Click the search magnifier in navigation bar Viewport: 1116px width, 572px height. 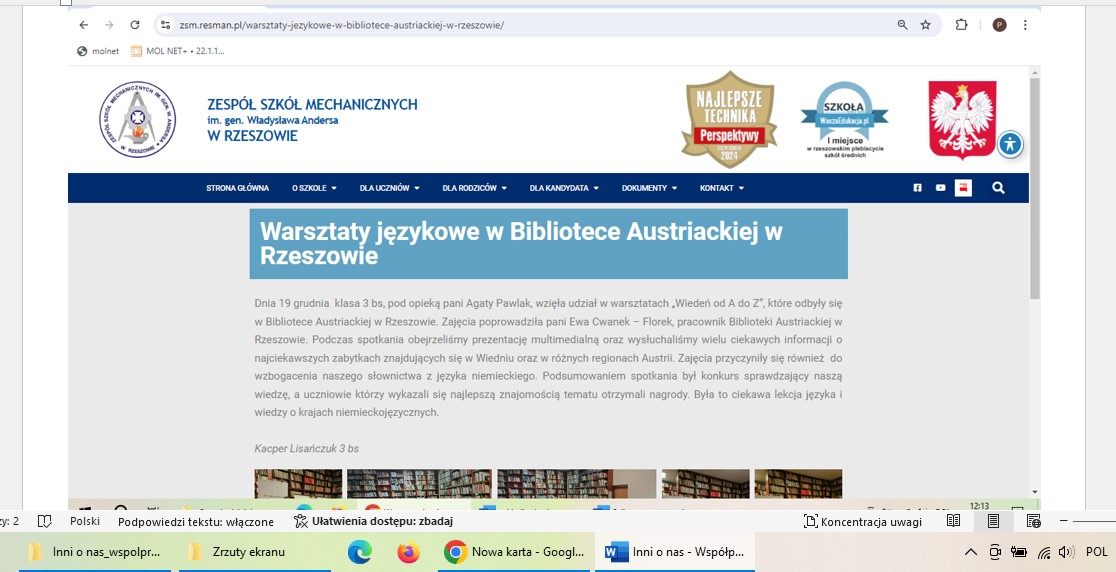coord(998,188)
